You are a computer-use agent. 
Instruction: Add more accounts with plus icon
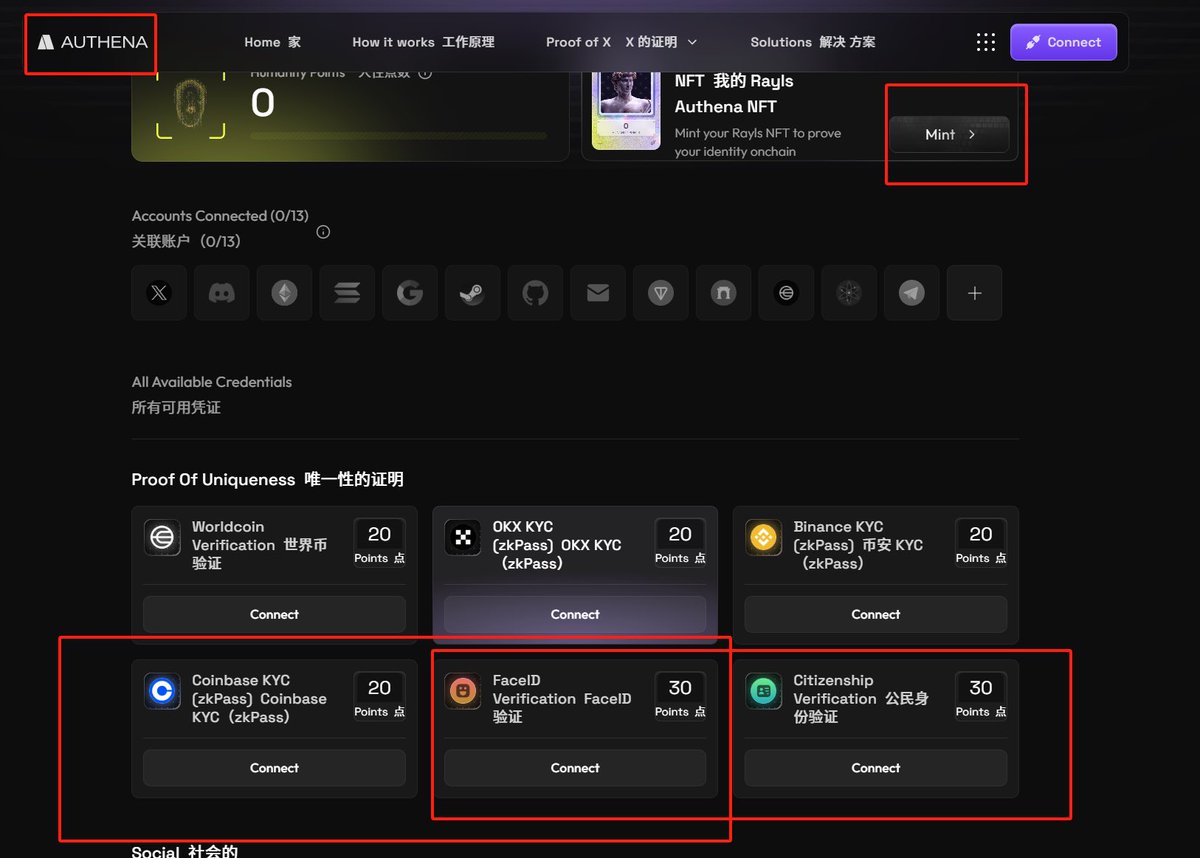(x=974, y=293)
